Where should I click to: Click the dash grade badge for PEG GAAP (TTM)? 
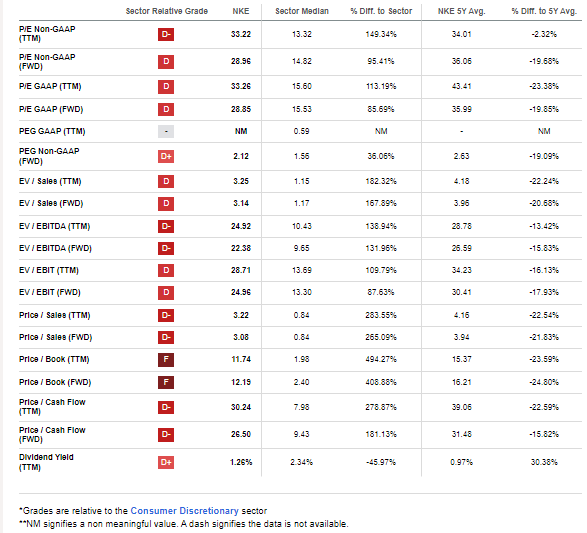[166, 131]
